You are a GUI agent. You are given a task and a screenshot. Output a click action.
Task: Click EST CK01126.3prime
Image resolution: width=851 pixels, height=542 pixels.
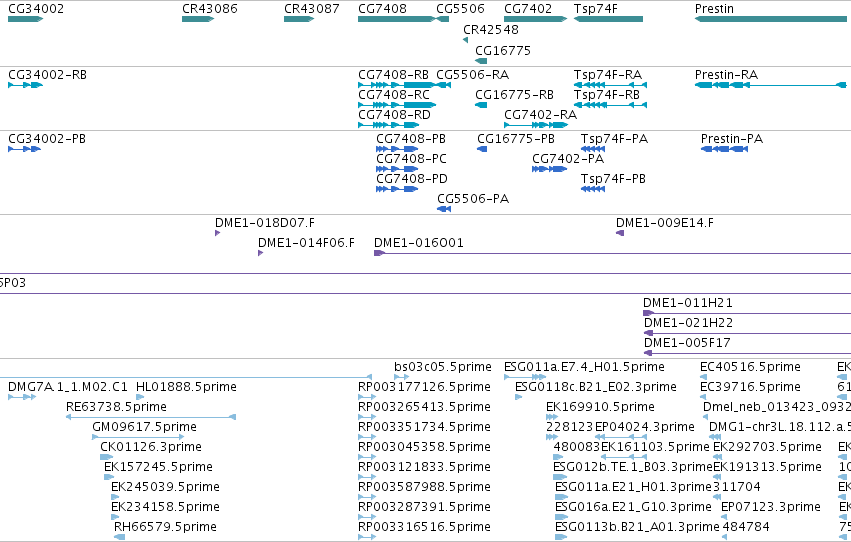[106, 457]
